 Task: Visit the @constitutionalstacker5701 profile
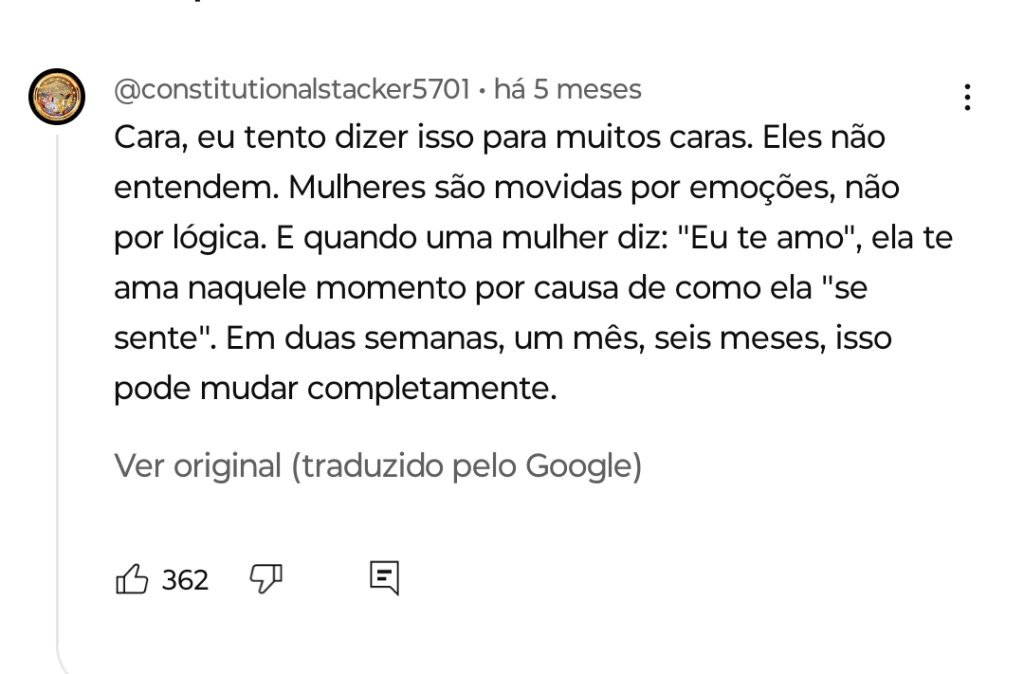290,91
